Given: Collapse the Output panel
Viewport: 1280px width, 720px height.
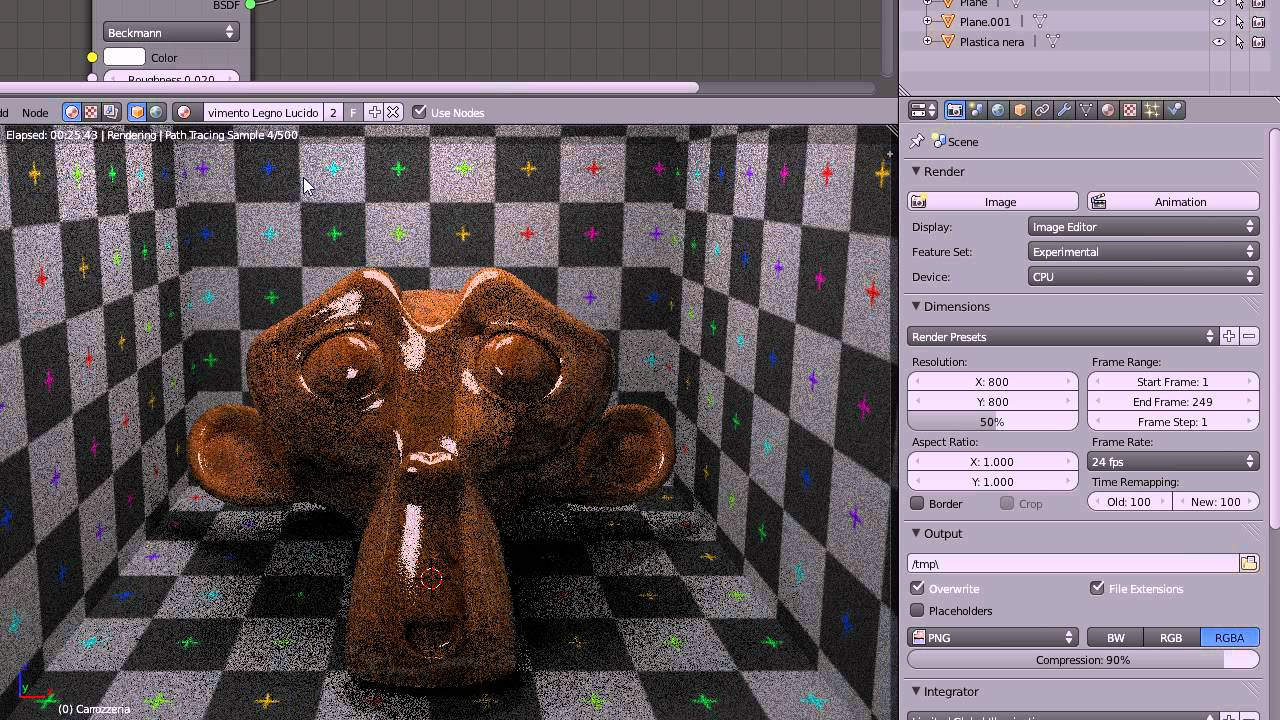Looking at the screenshot, I should point(916,533).
